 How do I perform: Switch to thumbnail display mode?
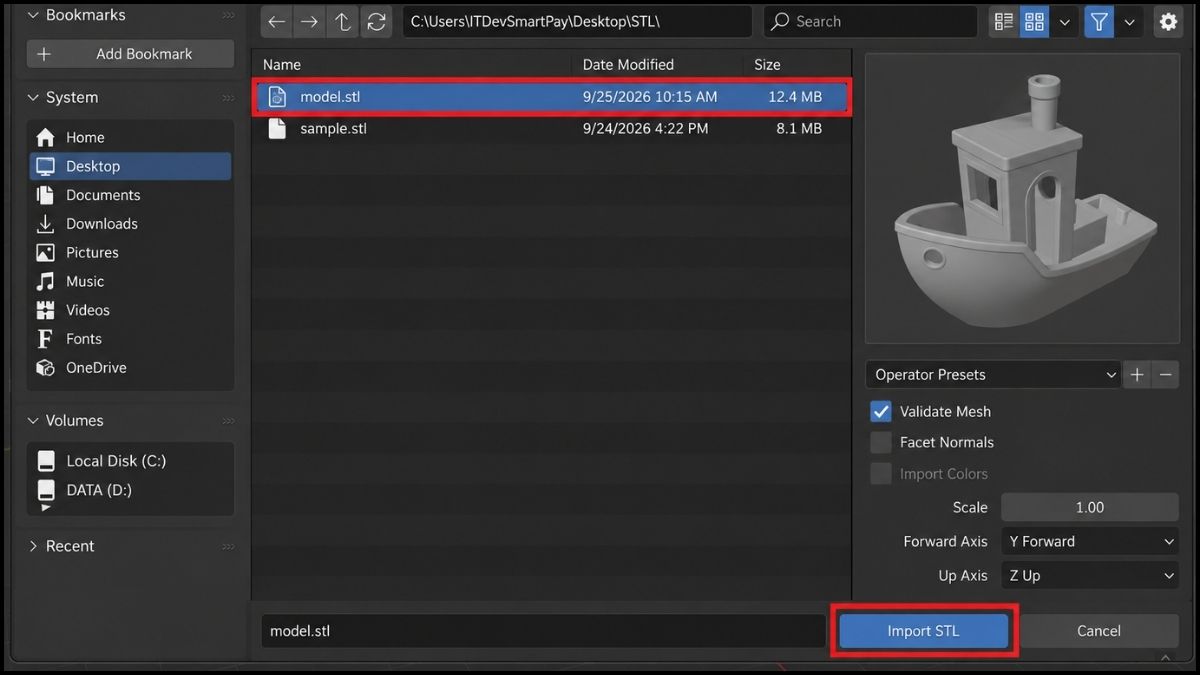1035,21
